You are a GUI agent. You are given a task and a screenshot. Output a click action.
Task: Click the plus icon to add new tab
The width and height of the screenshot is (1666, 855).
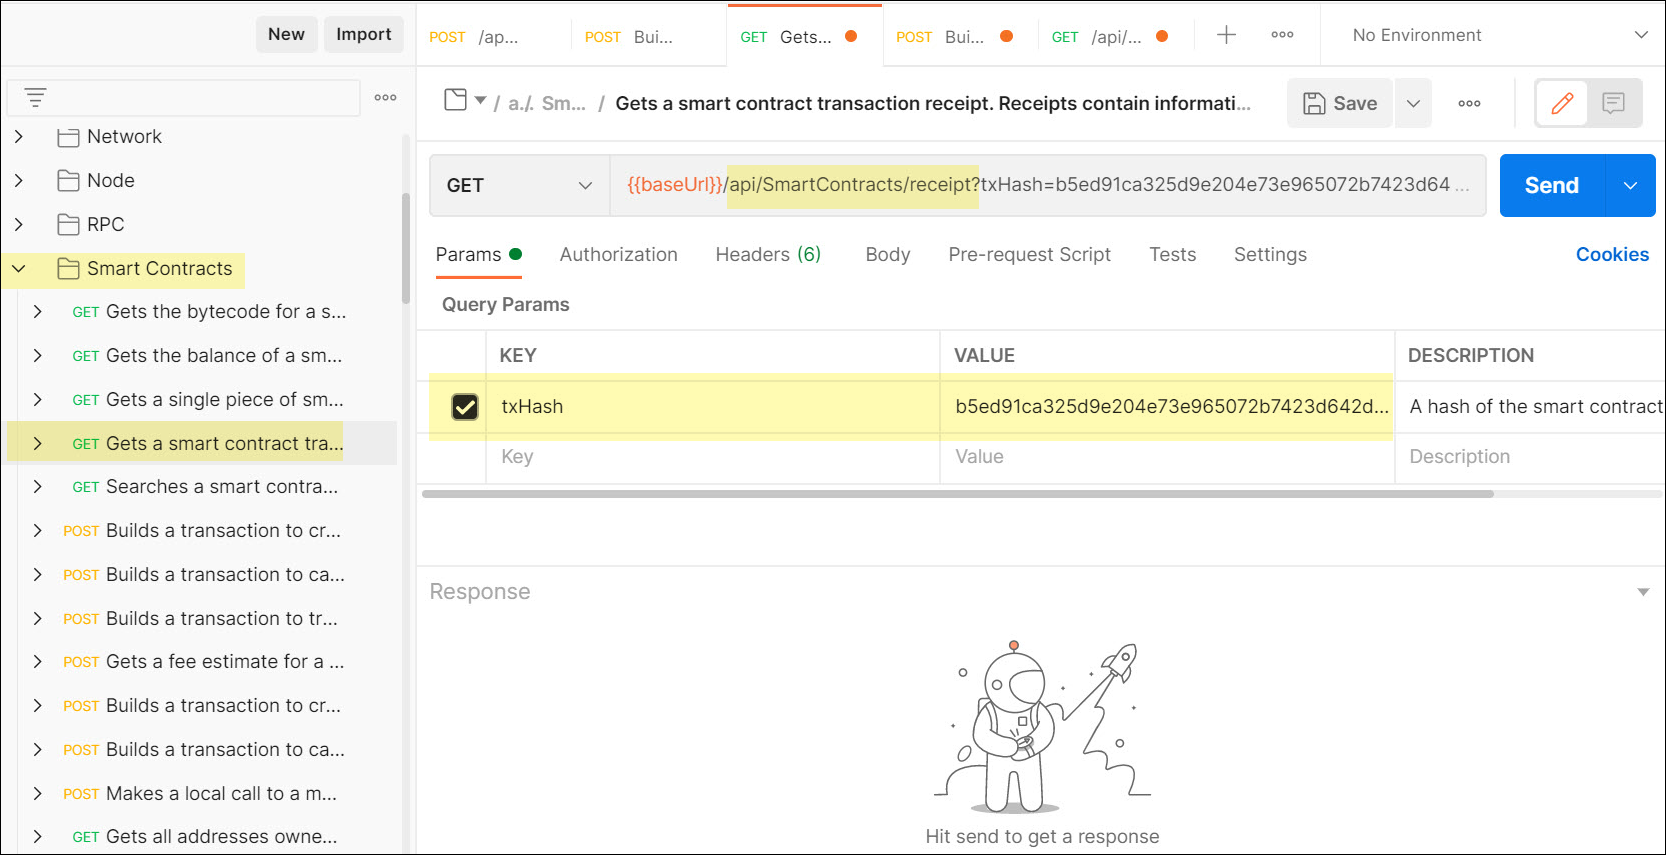[1226, 35]
